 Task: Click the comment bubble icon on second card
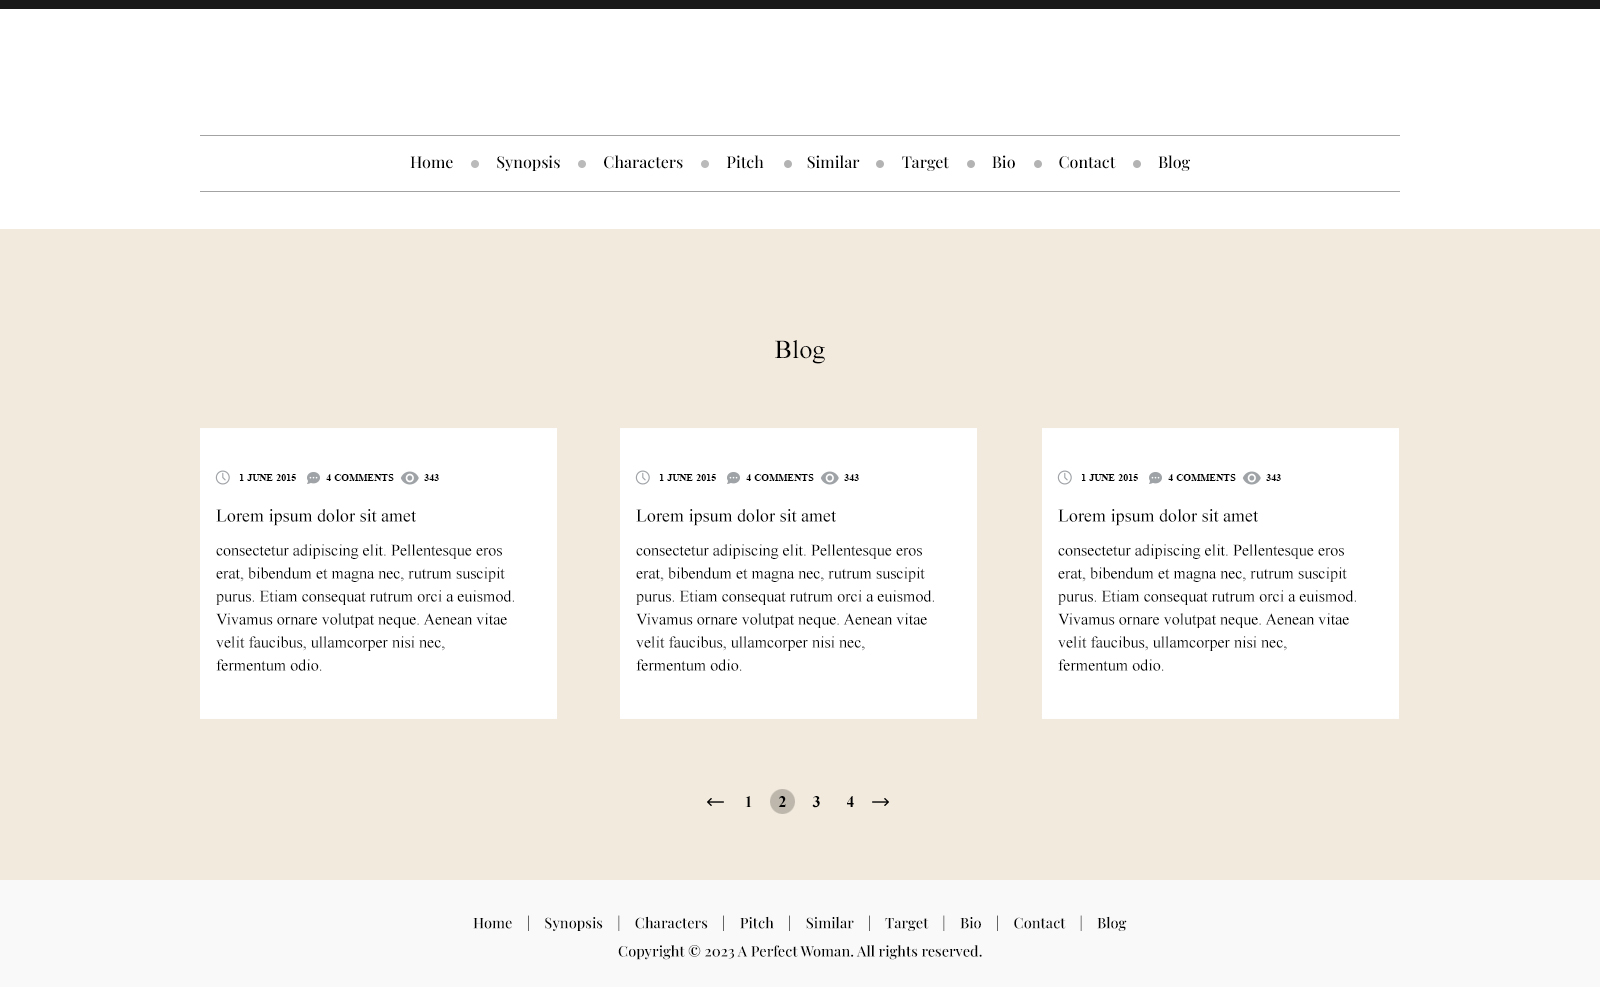(733, 478)
